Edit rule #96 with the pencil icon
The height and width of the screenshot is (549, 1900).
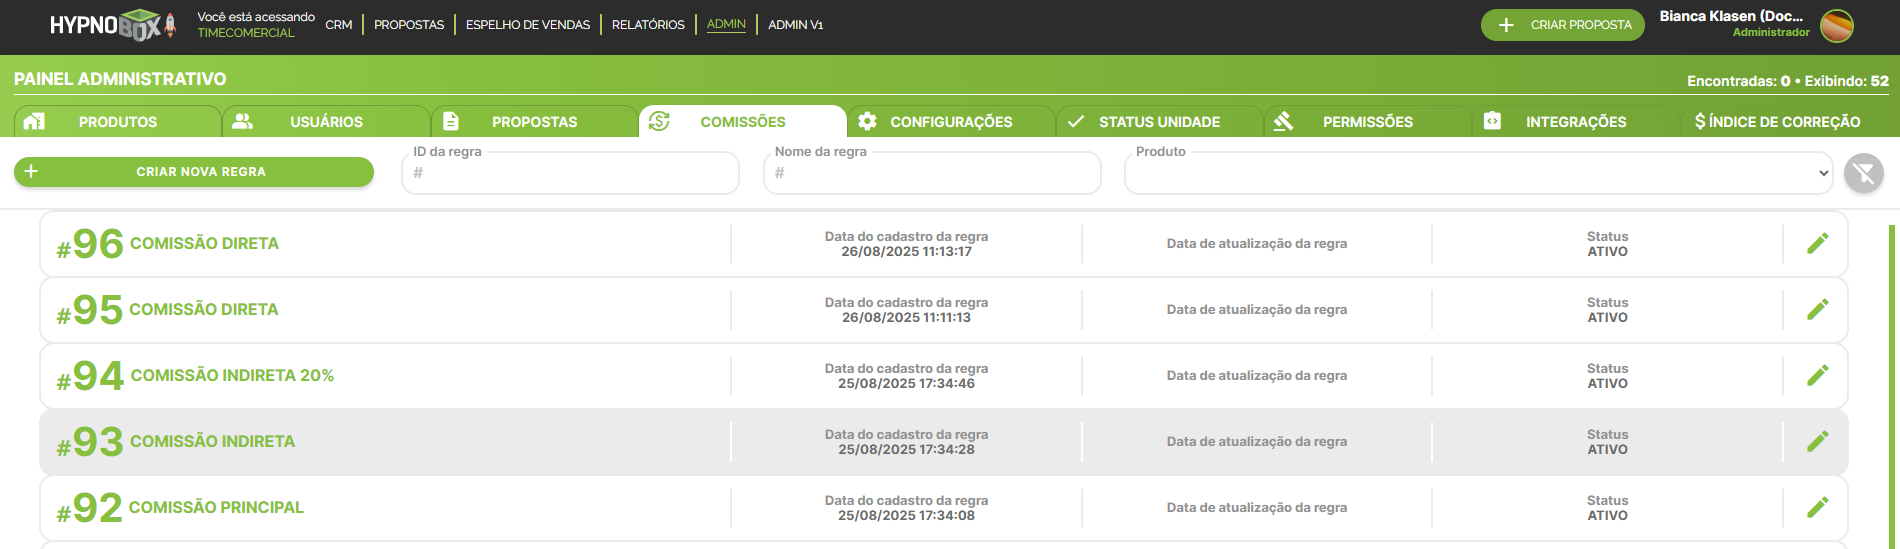point(1818,243)
